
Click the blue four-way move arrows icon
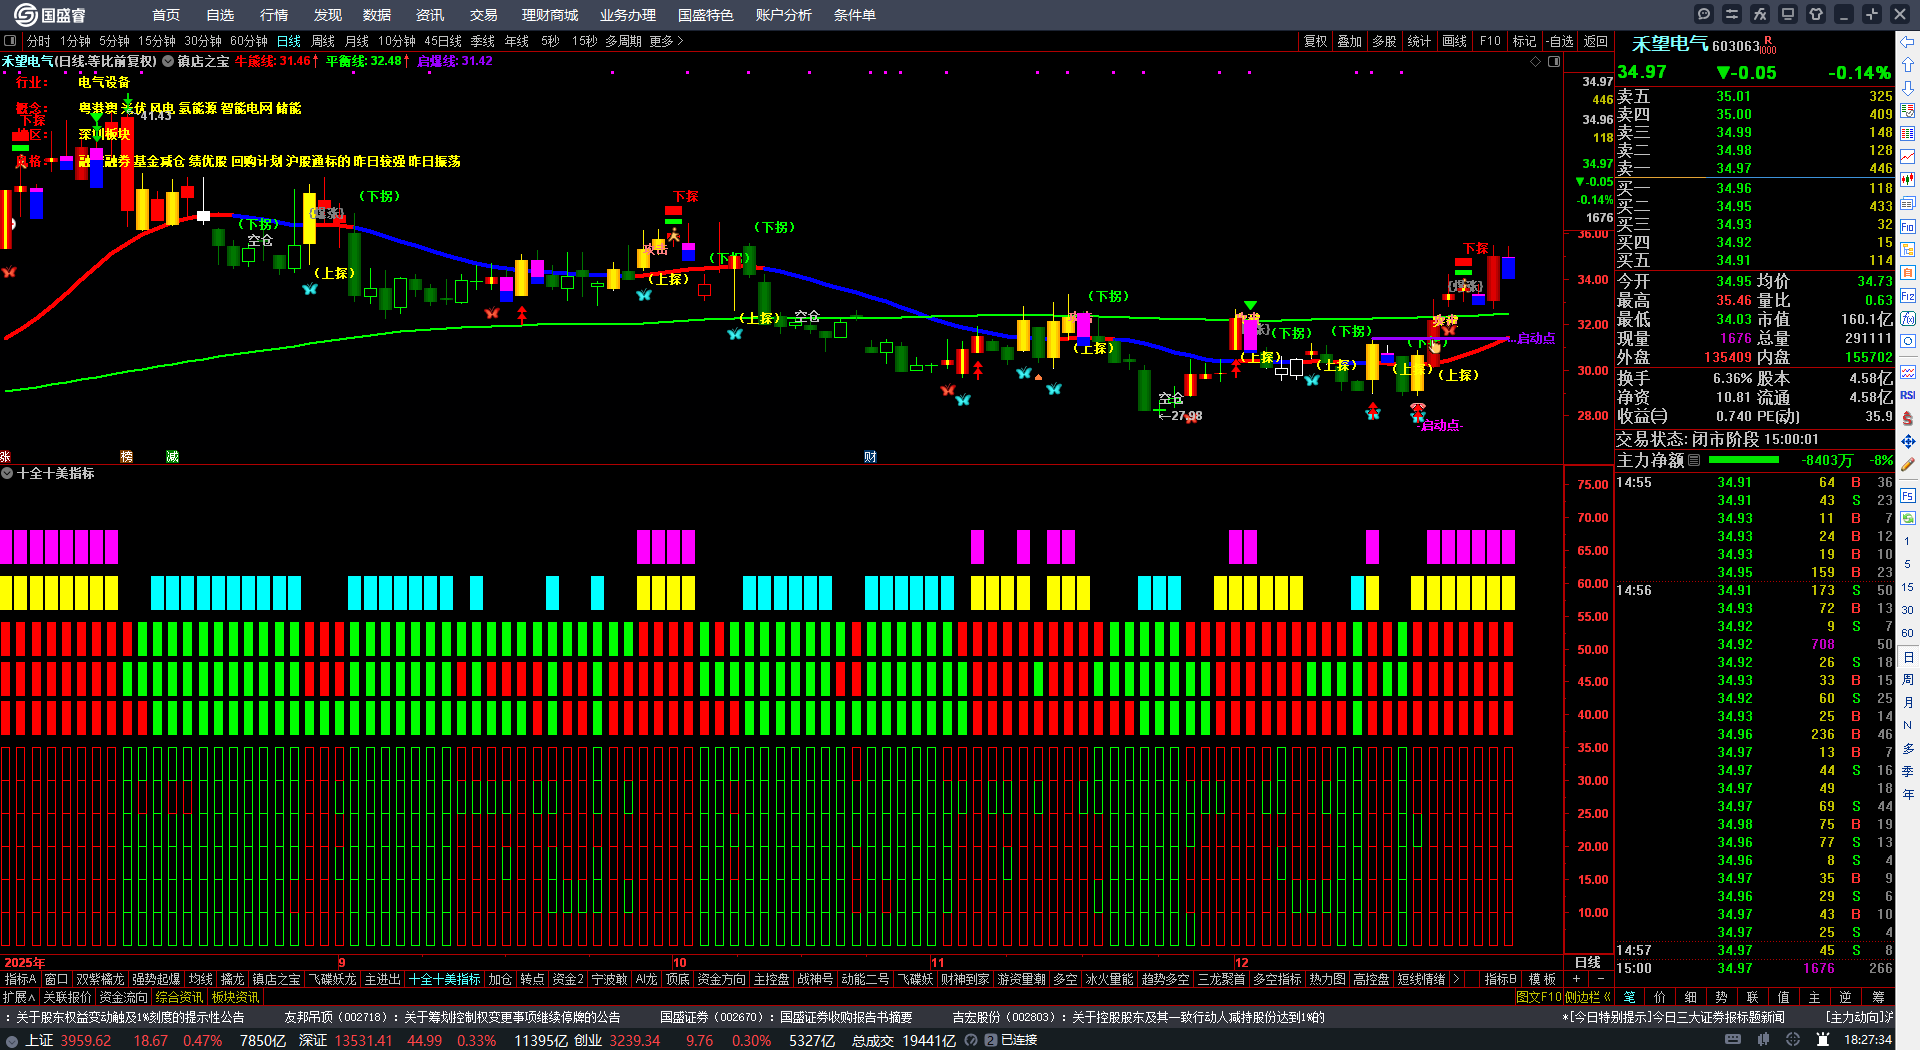tap(1908, 441)
